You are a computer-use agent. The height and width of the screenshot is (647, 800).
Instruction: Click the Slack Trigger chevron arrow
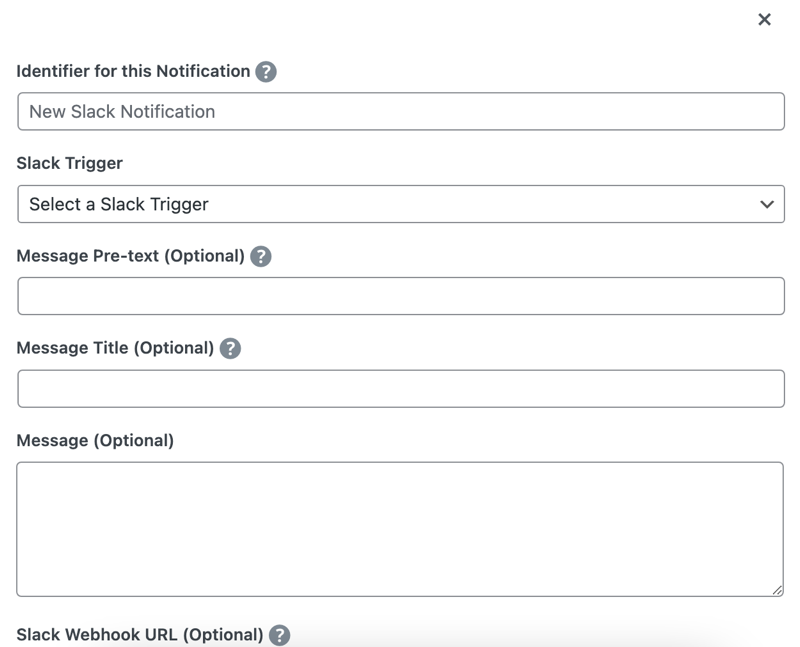767,205
